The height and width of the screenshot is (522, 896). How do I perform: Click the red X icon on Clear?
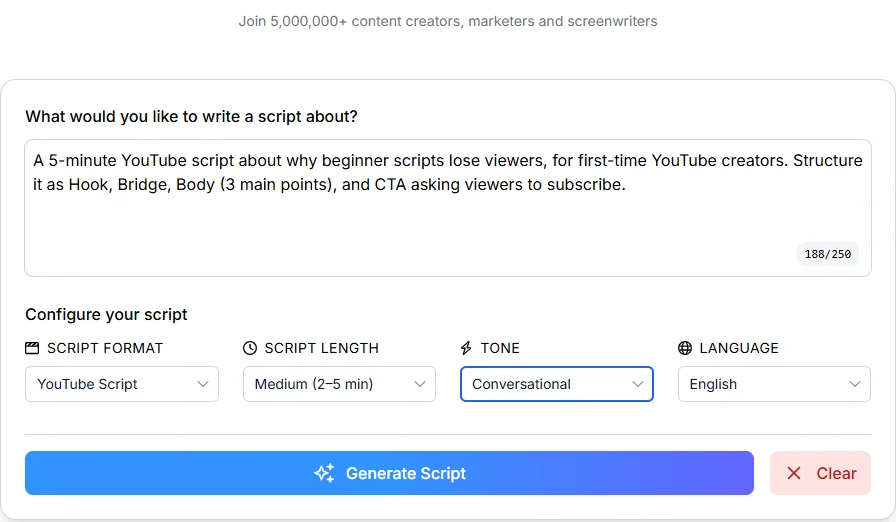tap(794, 473)
